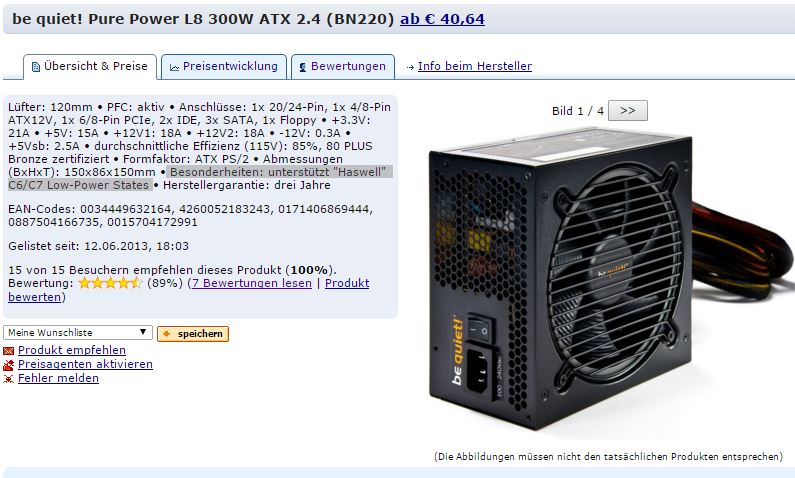Click the speichern button
The width and height of the screenshot is (795, 478).
pos(193,334)
